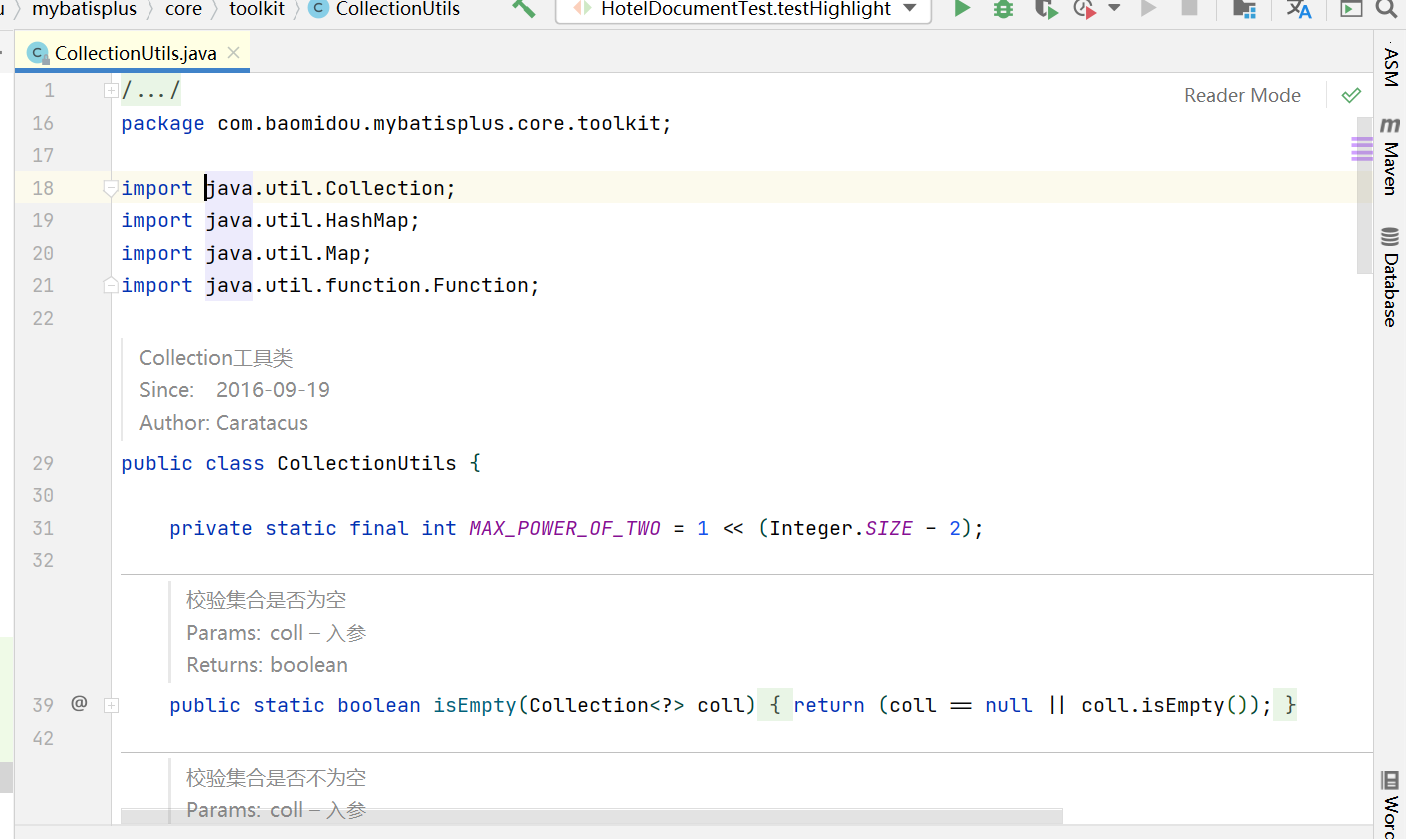Click import java.util.function.Function line

(331, 285)
